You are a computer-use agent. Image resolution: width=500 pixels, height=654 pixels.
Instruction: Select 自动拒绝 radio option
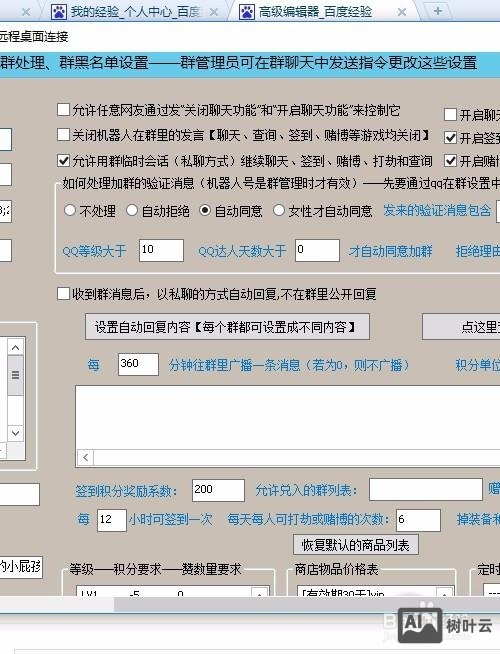point(132,210)
